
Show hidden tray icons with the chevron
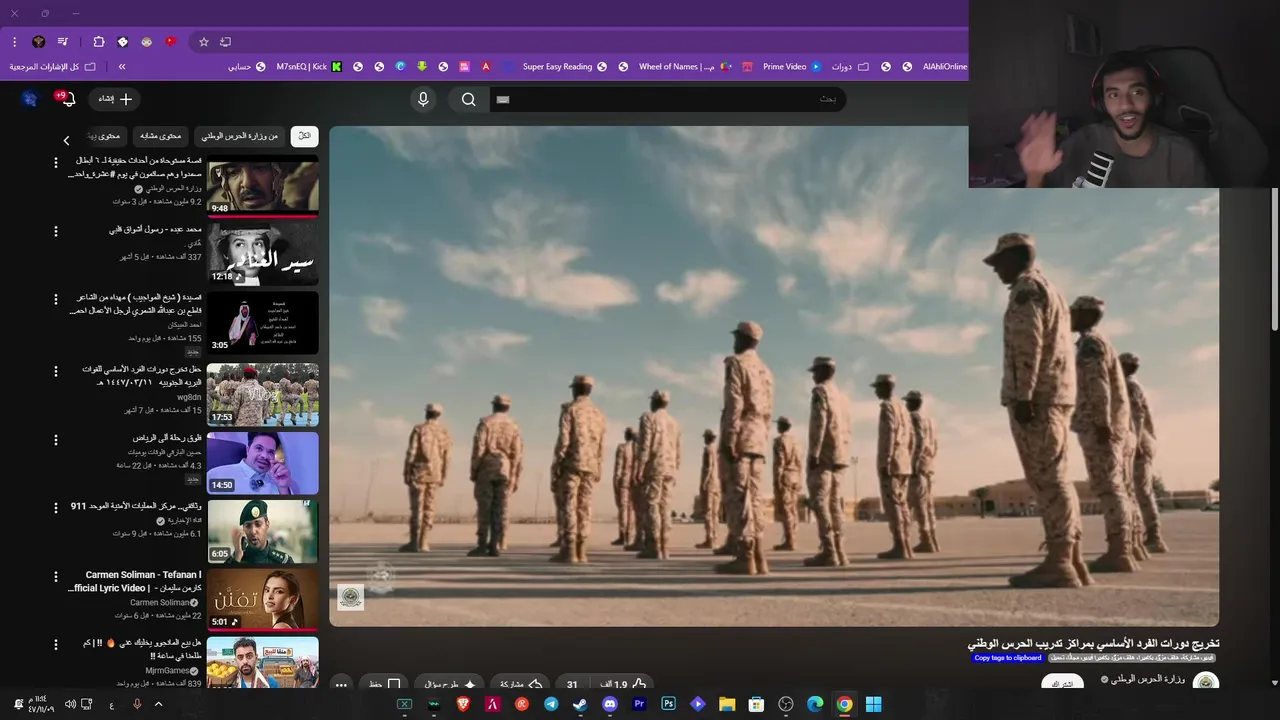coord(158,704)
